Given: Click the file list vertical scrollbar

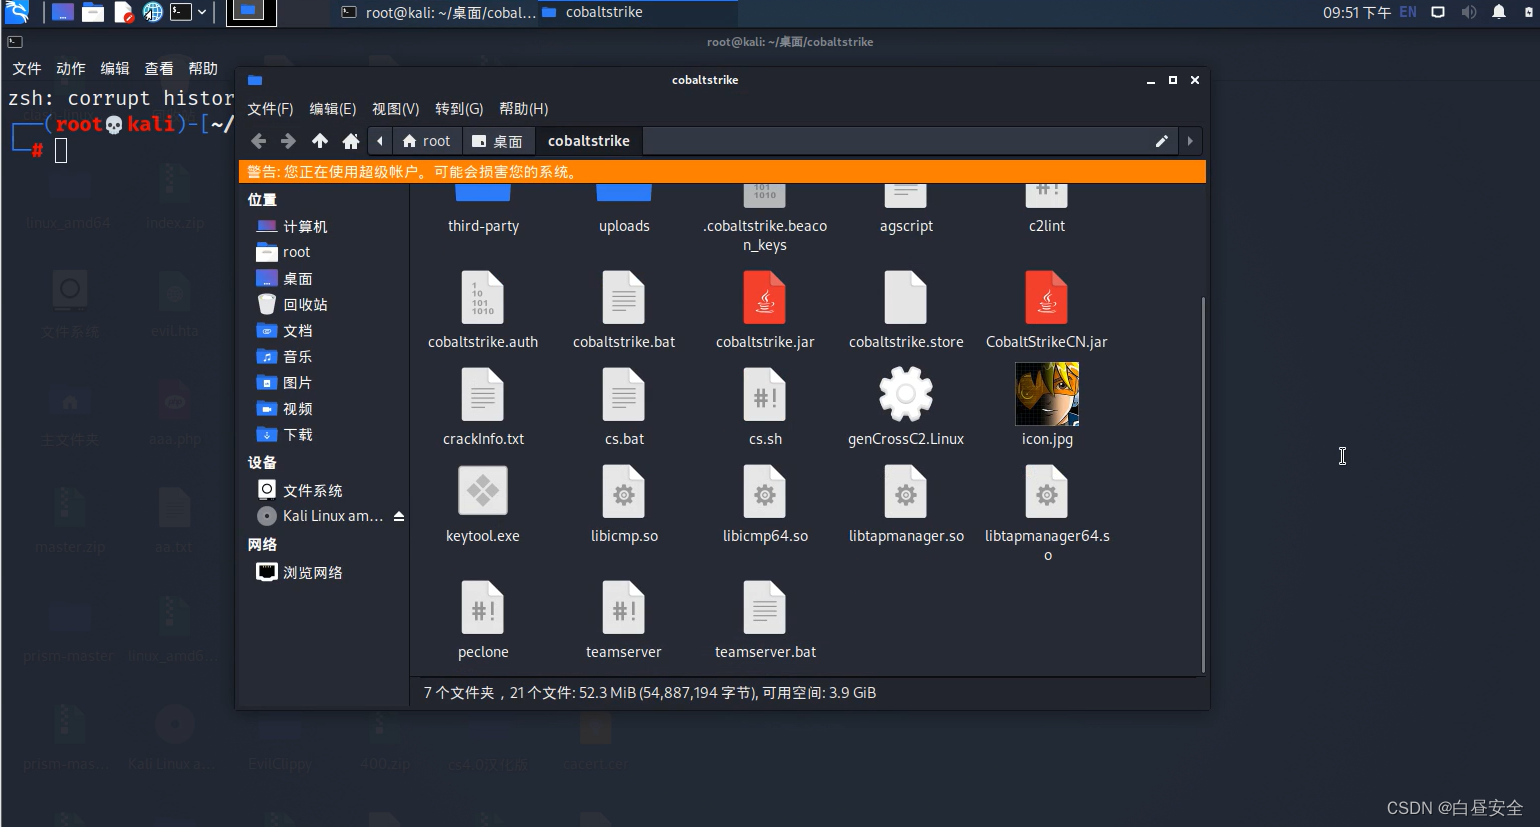Looking at the screenshot, I should 1203,485.
